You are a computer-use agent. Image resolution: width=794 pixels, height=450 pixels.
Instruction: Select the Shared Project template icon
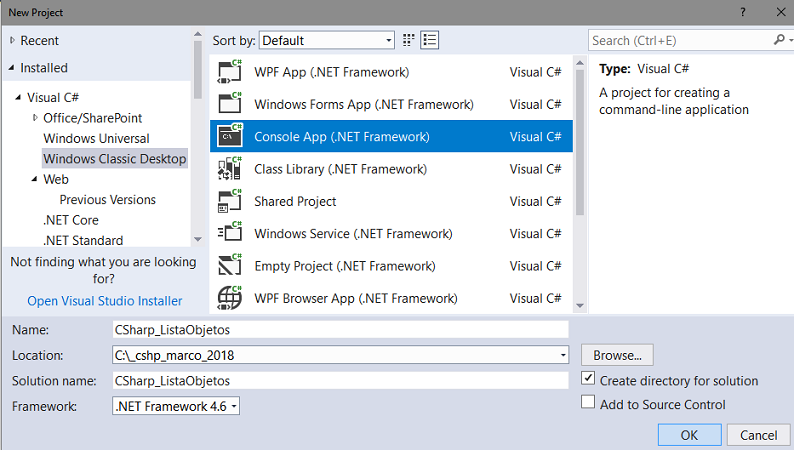coord(229,201)
